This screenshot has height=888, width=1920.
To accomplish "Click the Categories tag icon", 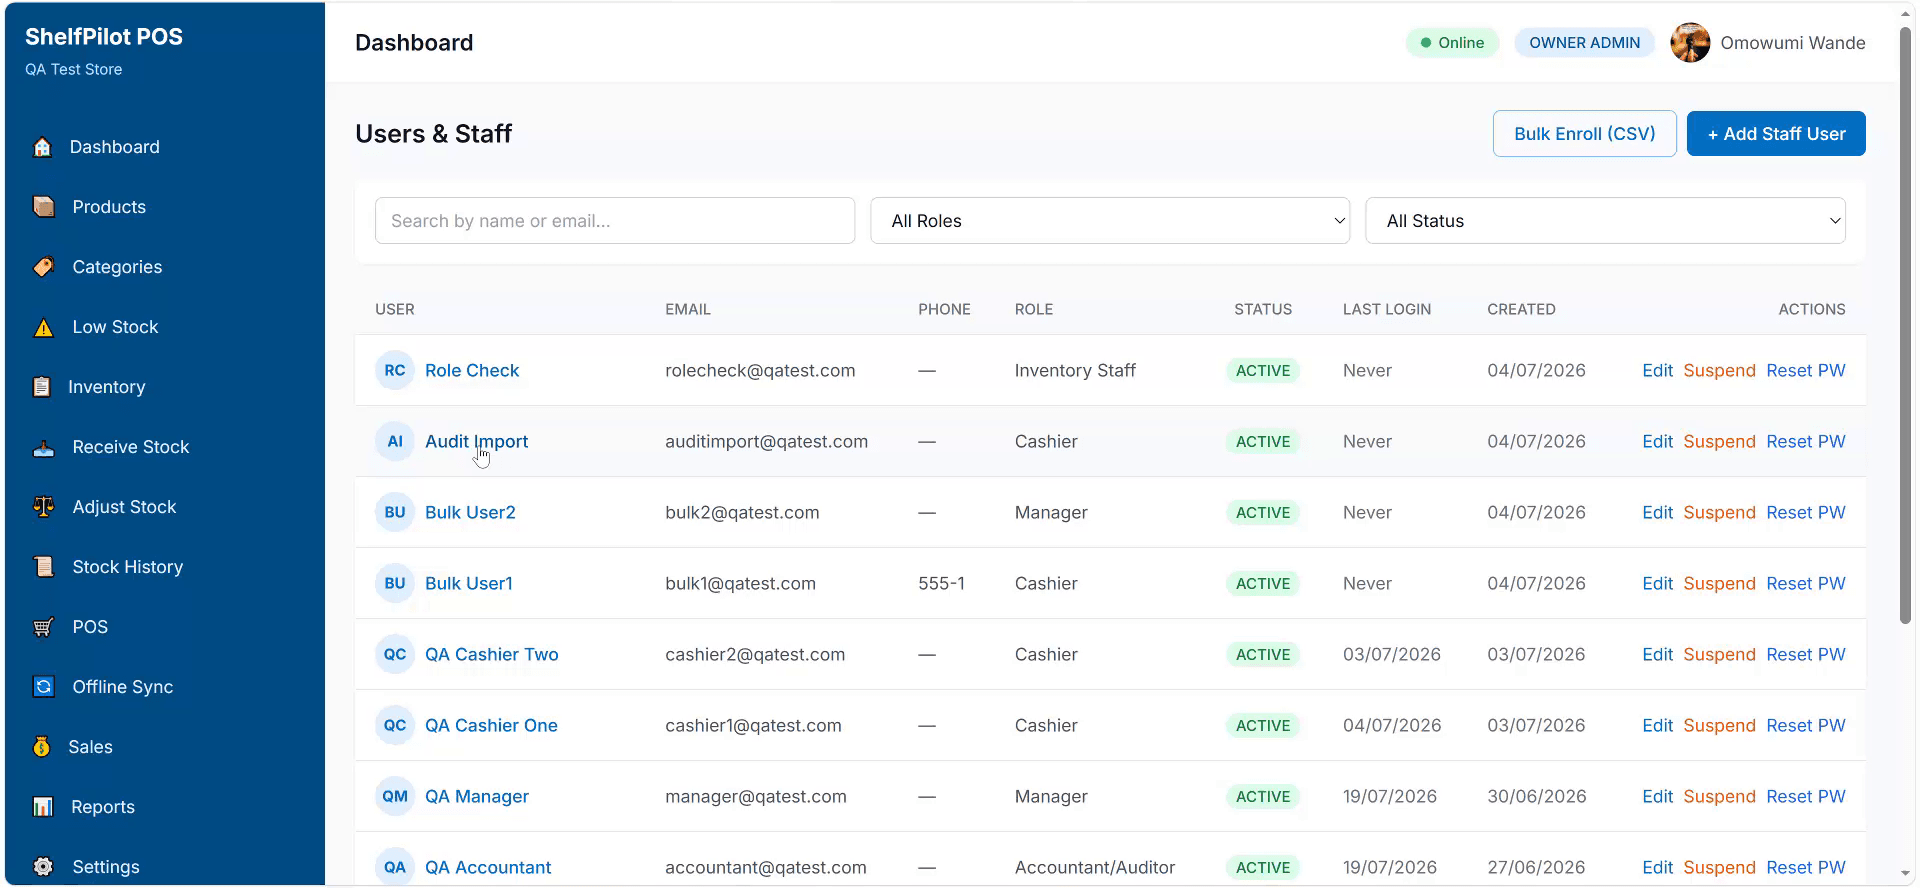I will (x=43, y=267).
